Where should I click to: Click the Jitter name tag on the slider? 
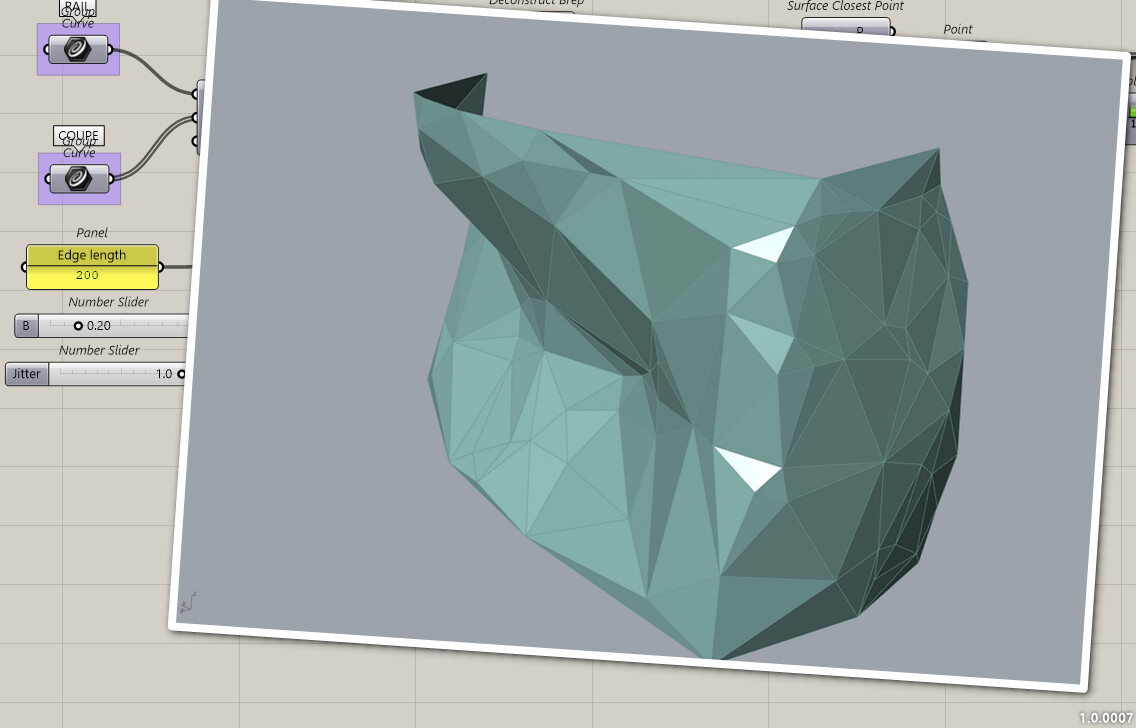tap(25, 373)
